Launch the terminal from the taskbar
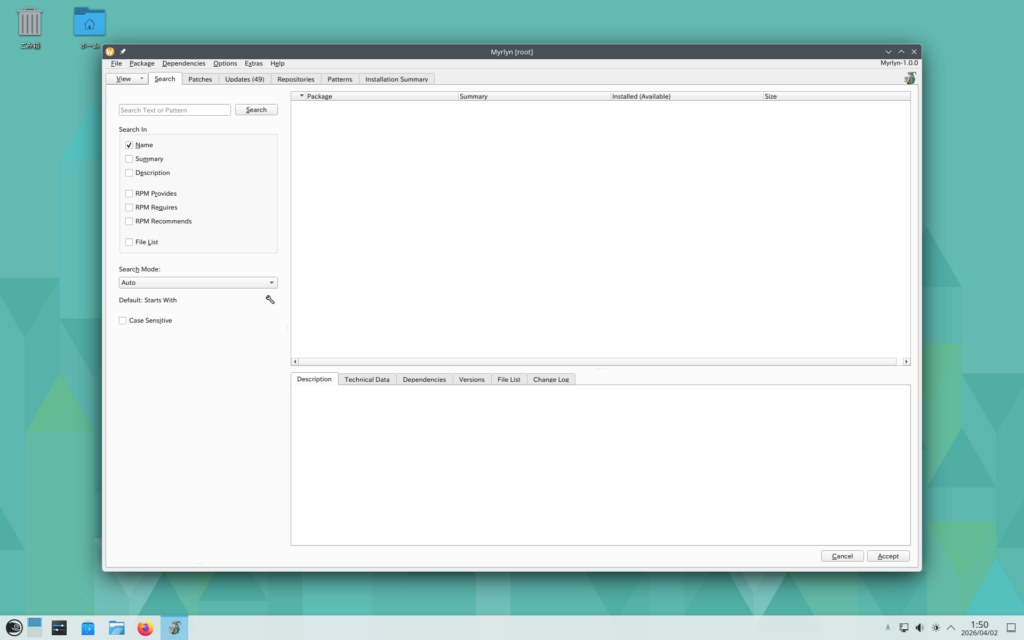The image size is (1024, 640). 60,628
